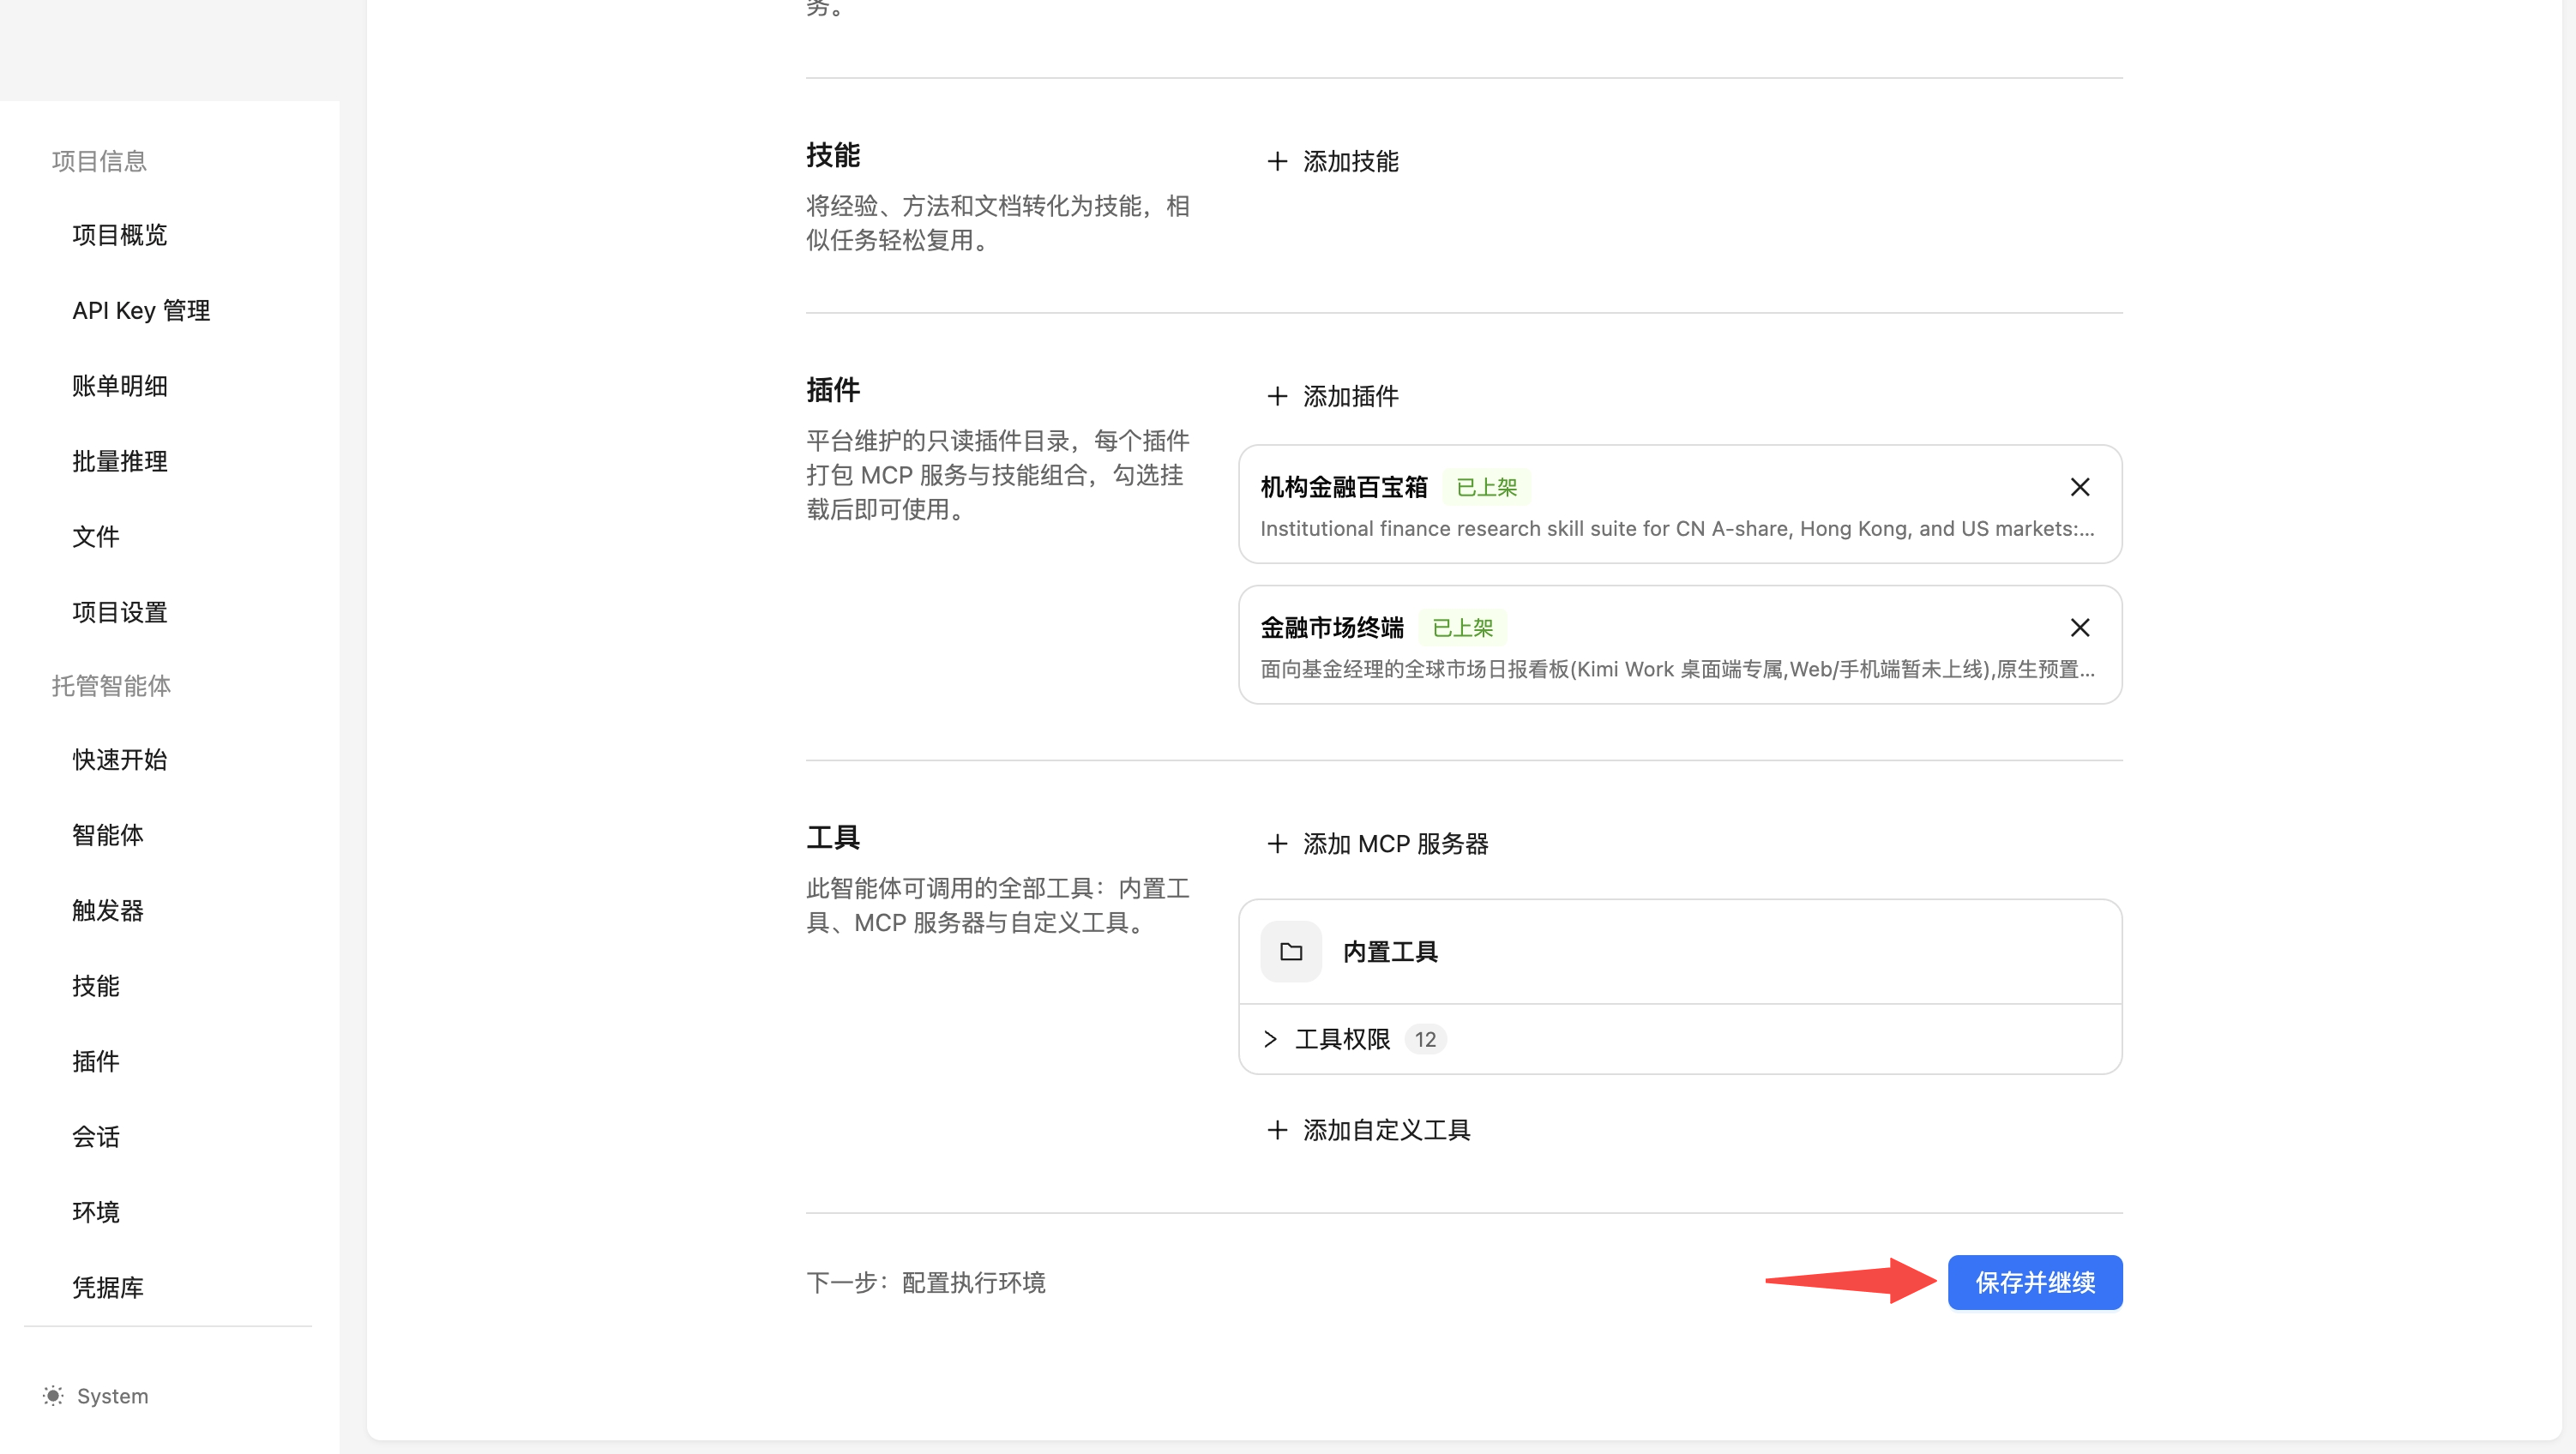
Task: Click the 已上架 badge on 机构金融百宝箱
Action: click(1486, 487)
